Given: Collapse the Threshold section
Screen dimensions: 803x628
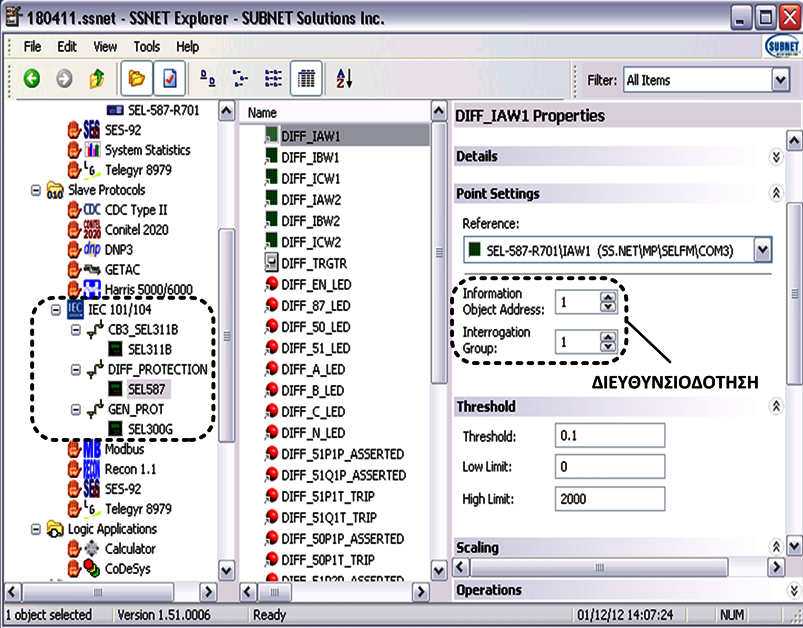Looking at the screenshot, I should point(776,407).
